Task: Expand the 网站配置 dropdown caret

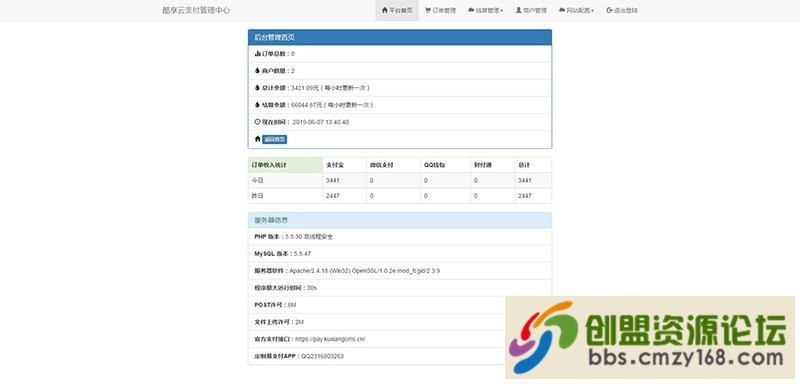Action: click(592, 11)
